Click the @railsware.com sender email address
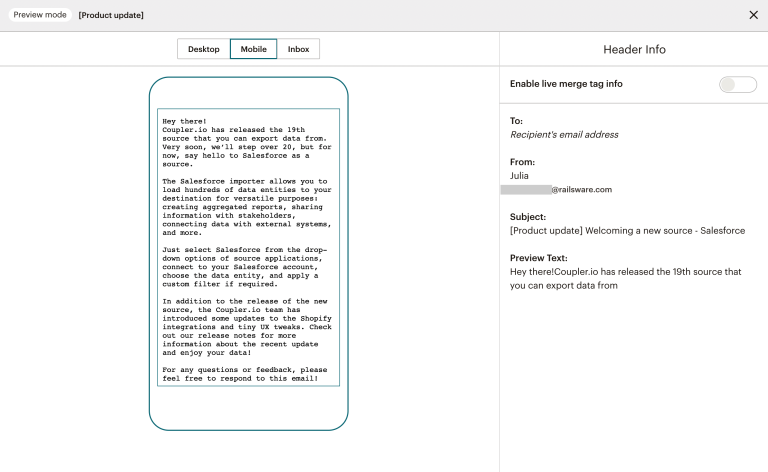 (581, 189)
